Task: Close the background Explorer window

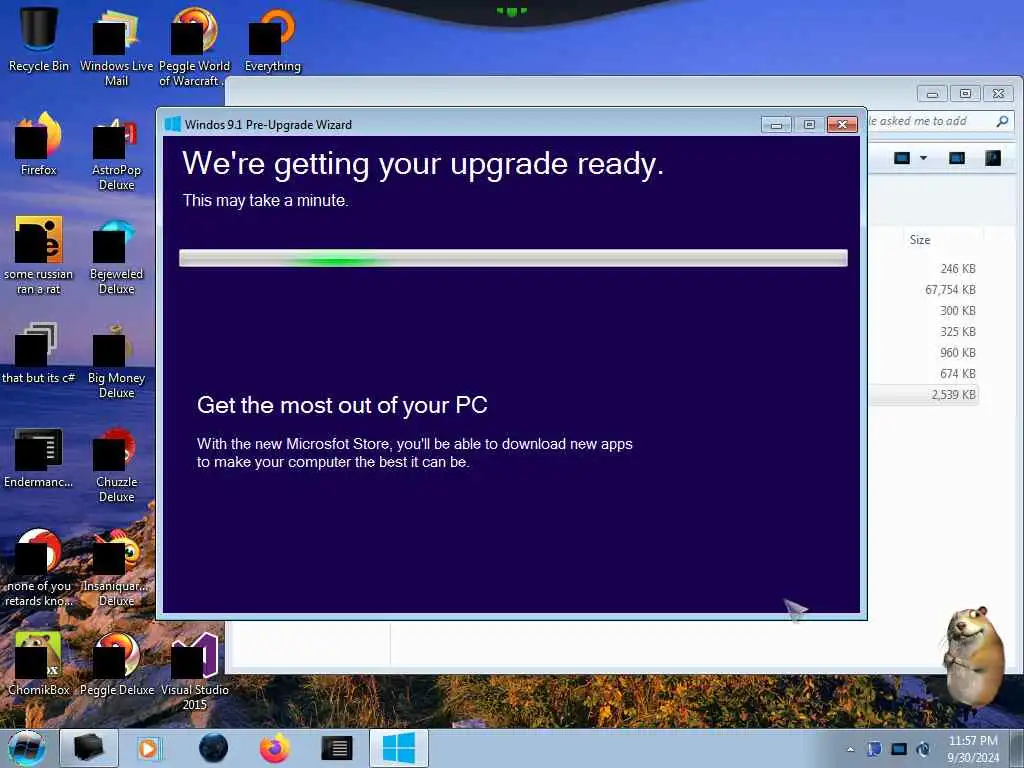Action: [x=999, y=93]
